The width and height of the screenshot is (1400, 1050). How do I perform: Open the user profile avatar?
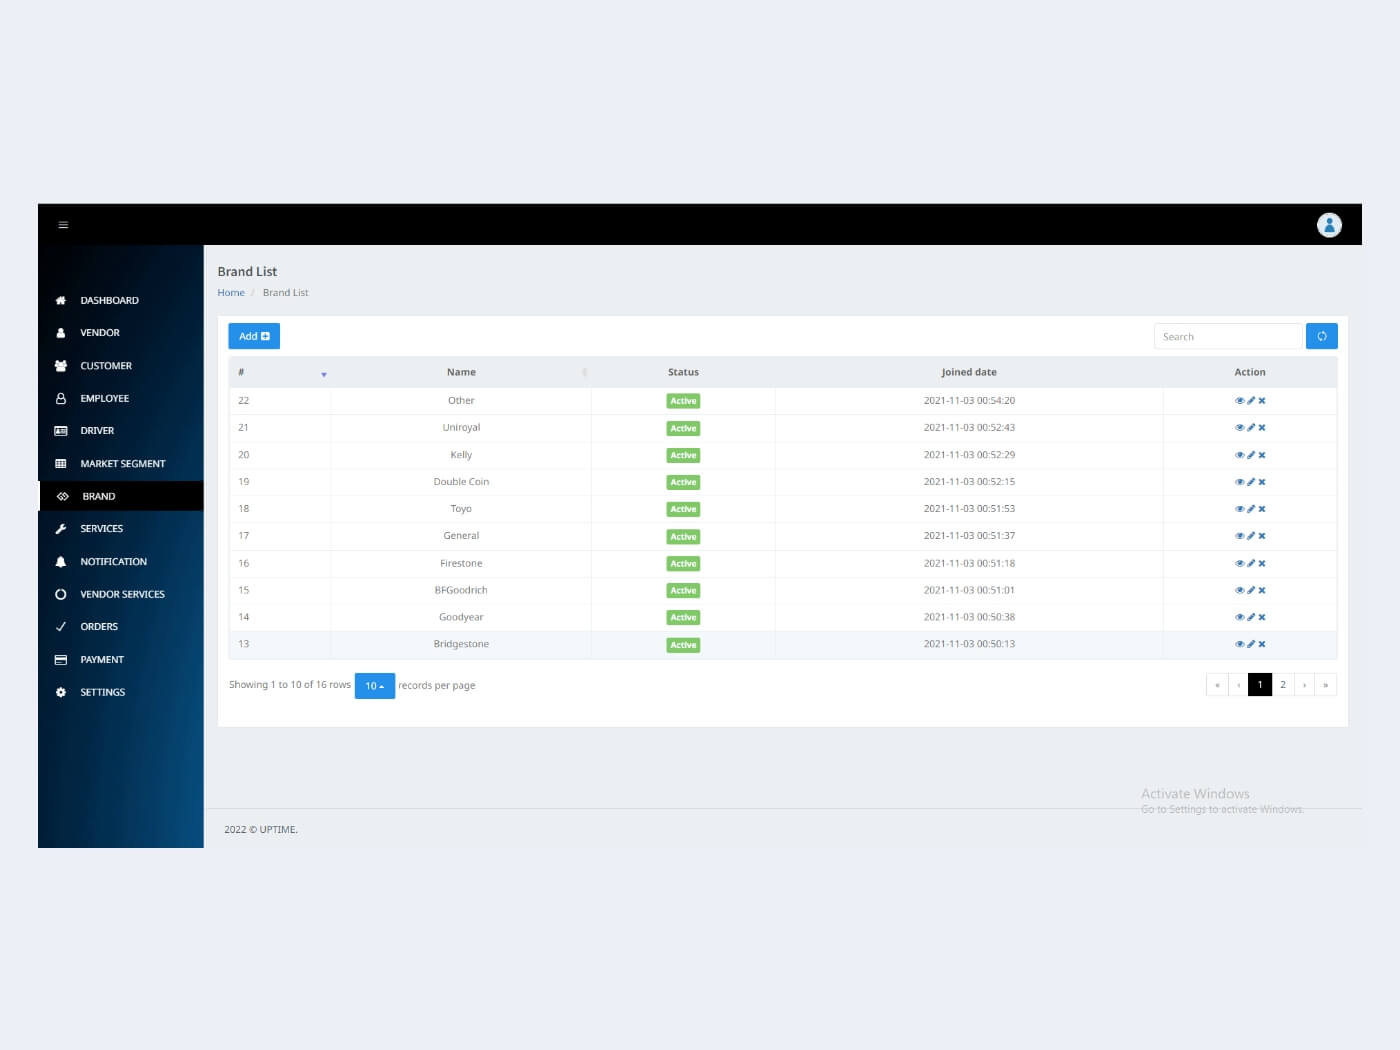pyautogui.click(x=1329, y=225)
